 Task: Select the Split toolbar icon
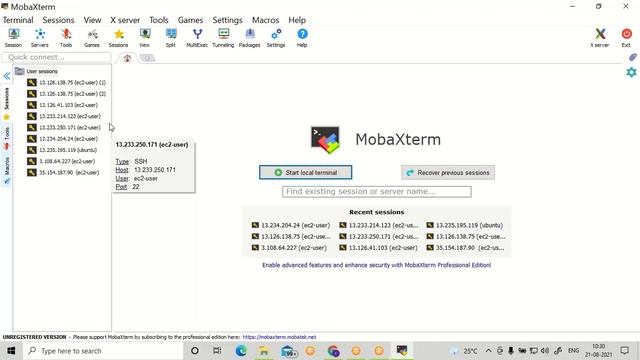tap(171, 38)
